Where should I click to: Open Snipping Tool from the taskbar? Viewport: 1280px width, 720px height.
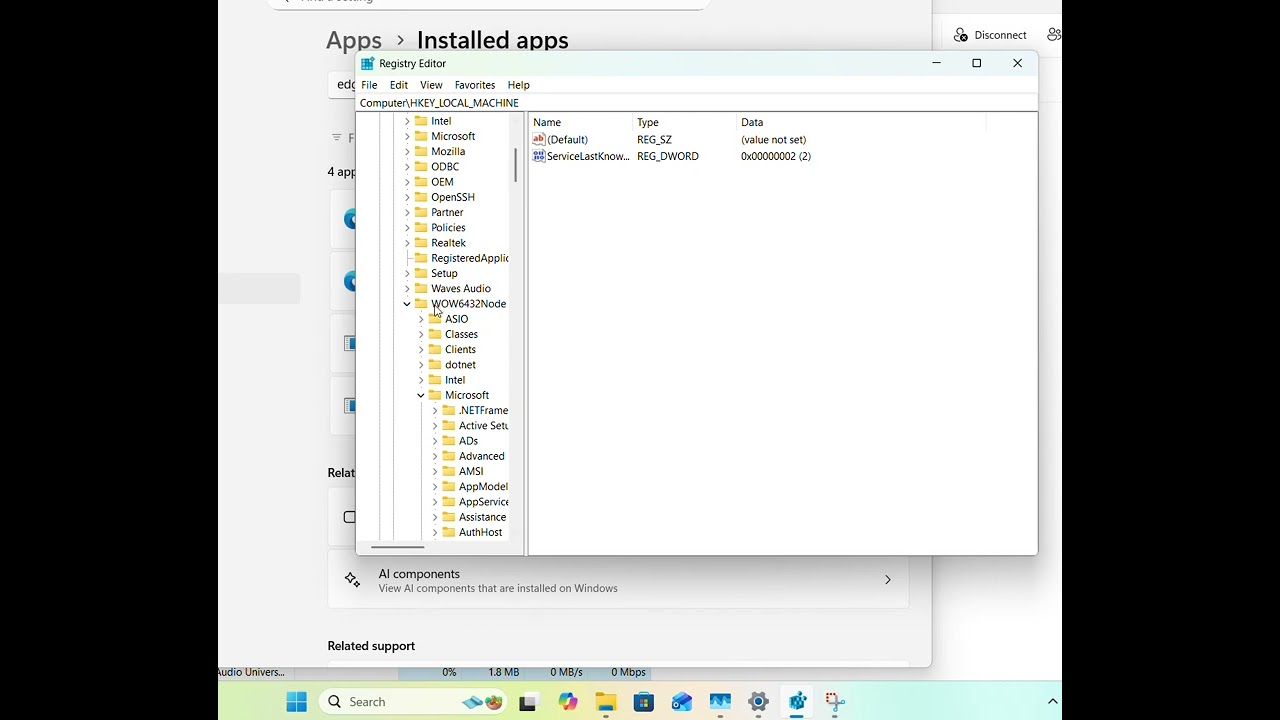pyautogui.click(x=835, y=702)
